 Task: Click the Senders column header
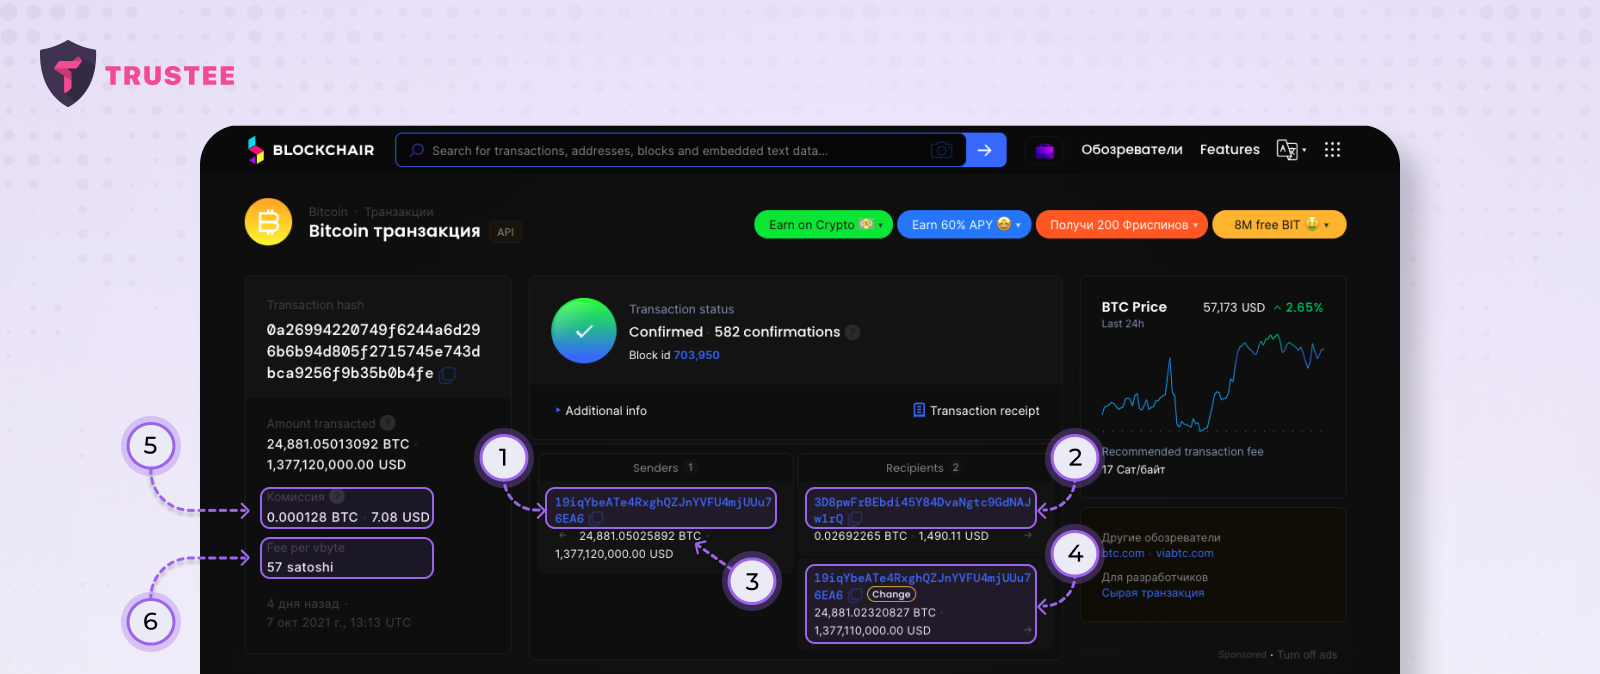[664, 468]
